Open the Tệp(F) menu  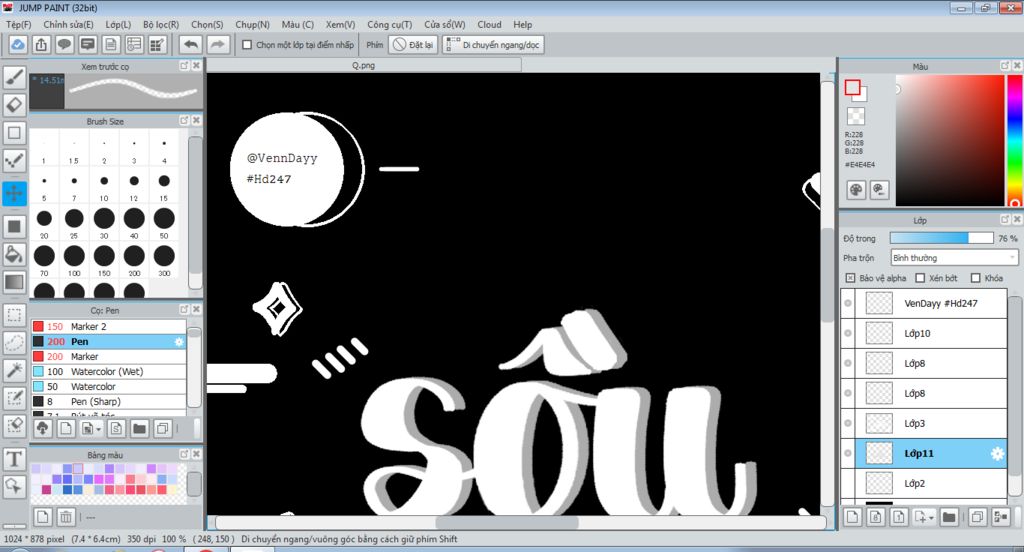point(18,24)
